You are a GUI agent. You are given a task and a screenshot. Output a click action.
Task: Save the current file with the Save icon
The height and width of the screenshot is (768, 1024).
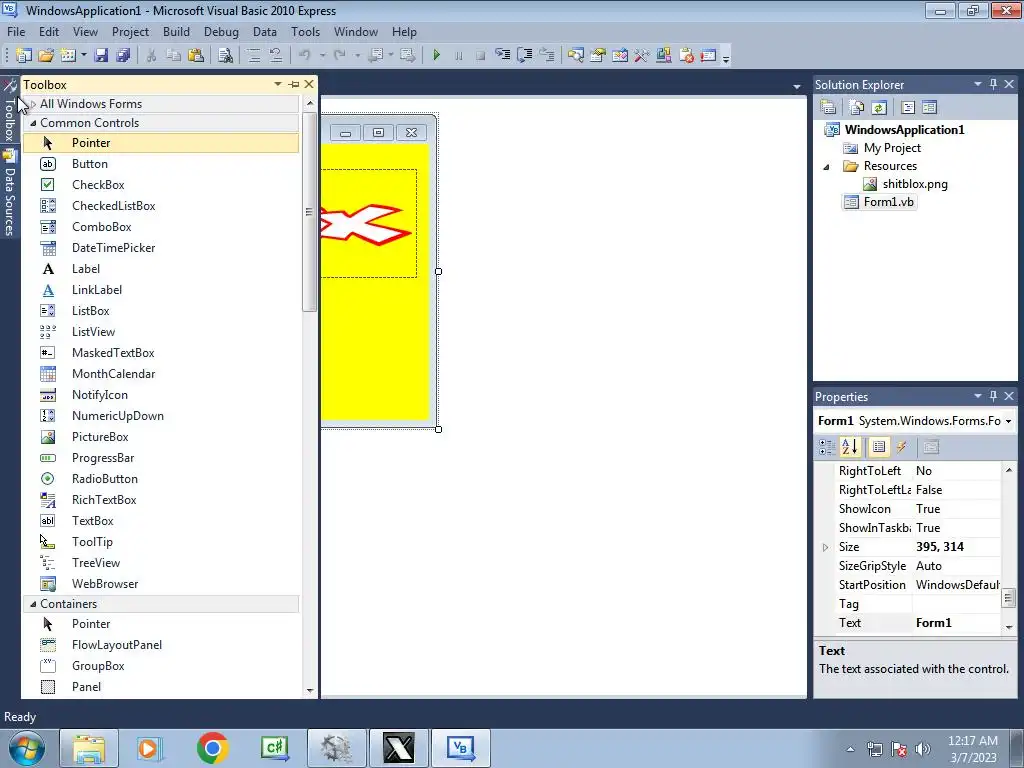(x=101, y=56)
